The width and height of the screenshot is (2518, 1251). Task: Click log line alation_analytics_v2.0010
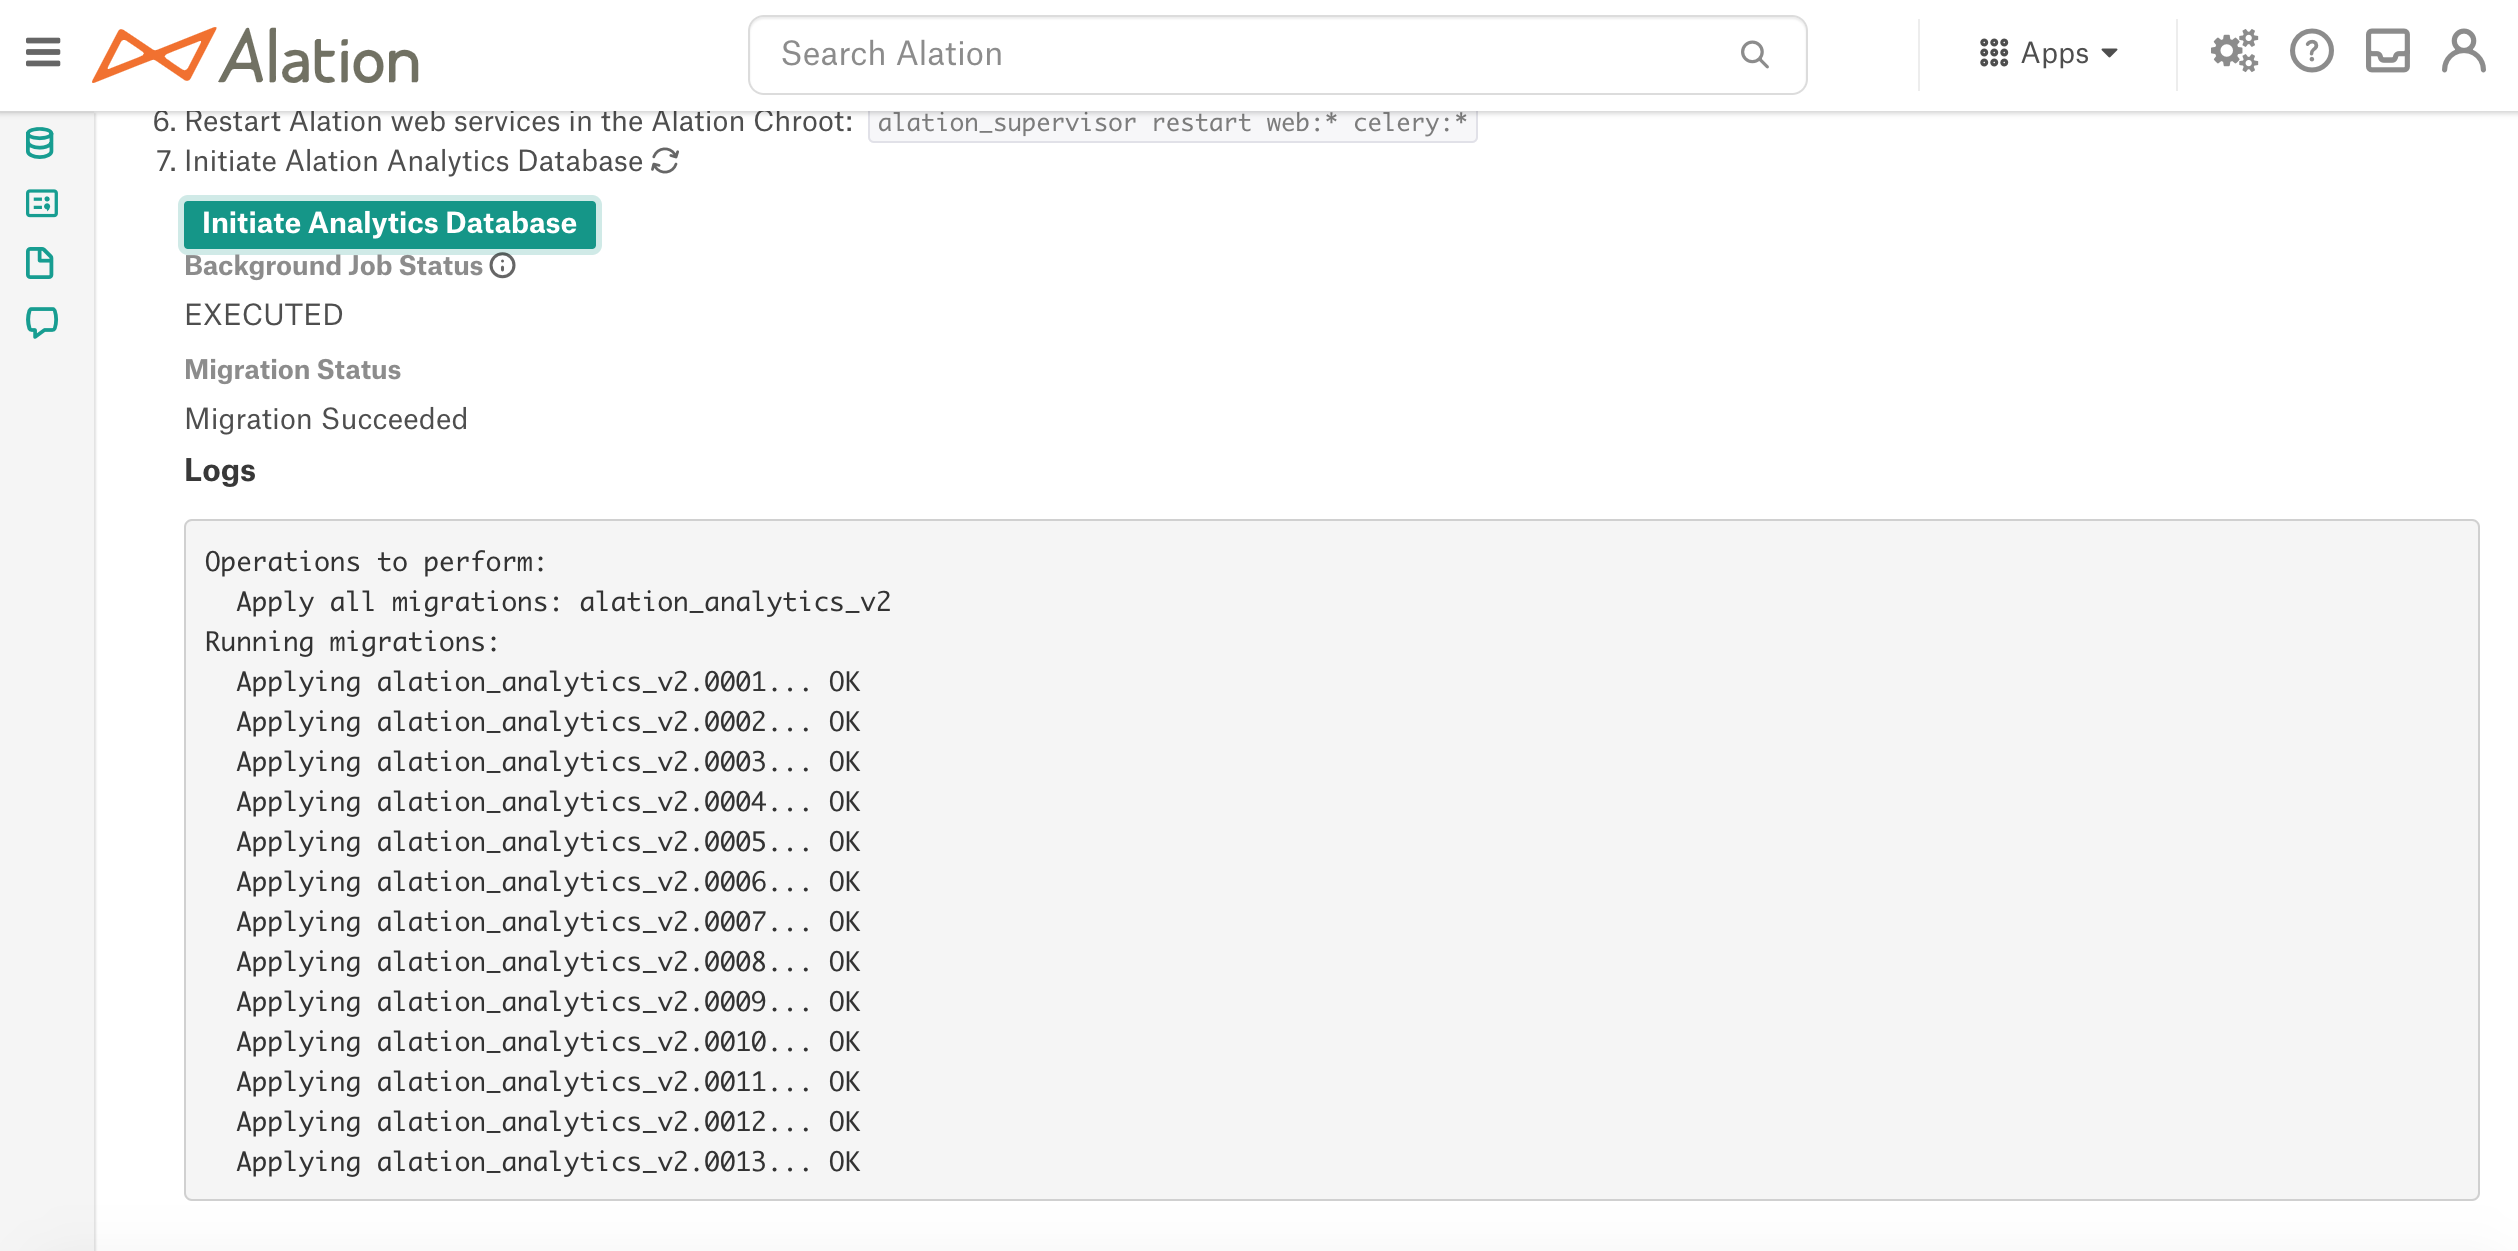[548, 1042]
